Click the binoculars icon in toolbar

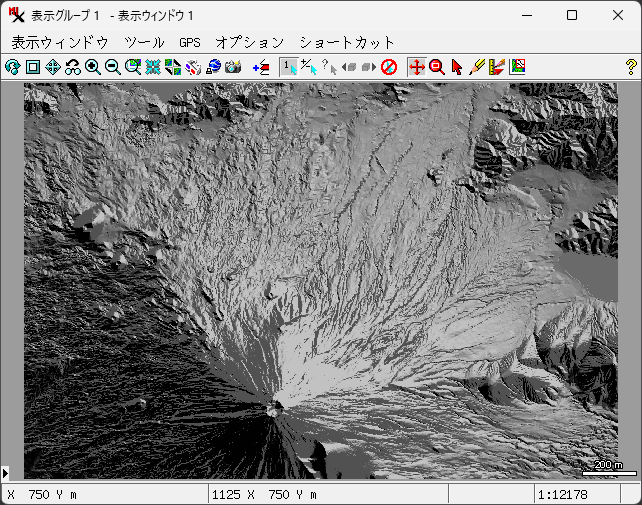pyautogui.click(x=73, y=67)
